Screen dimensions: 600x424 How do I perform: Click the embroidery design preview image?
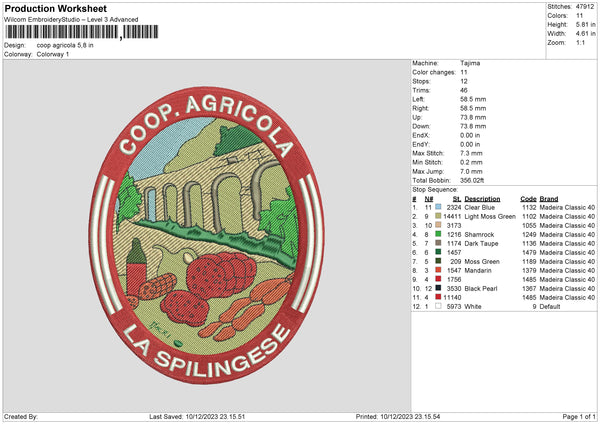(207, 235)
